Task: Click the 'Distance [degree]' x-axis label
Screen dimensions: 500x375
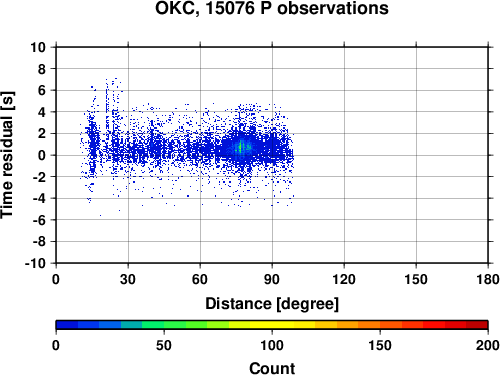Action: (x=272, y=304)
